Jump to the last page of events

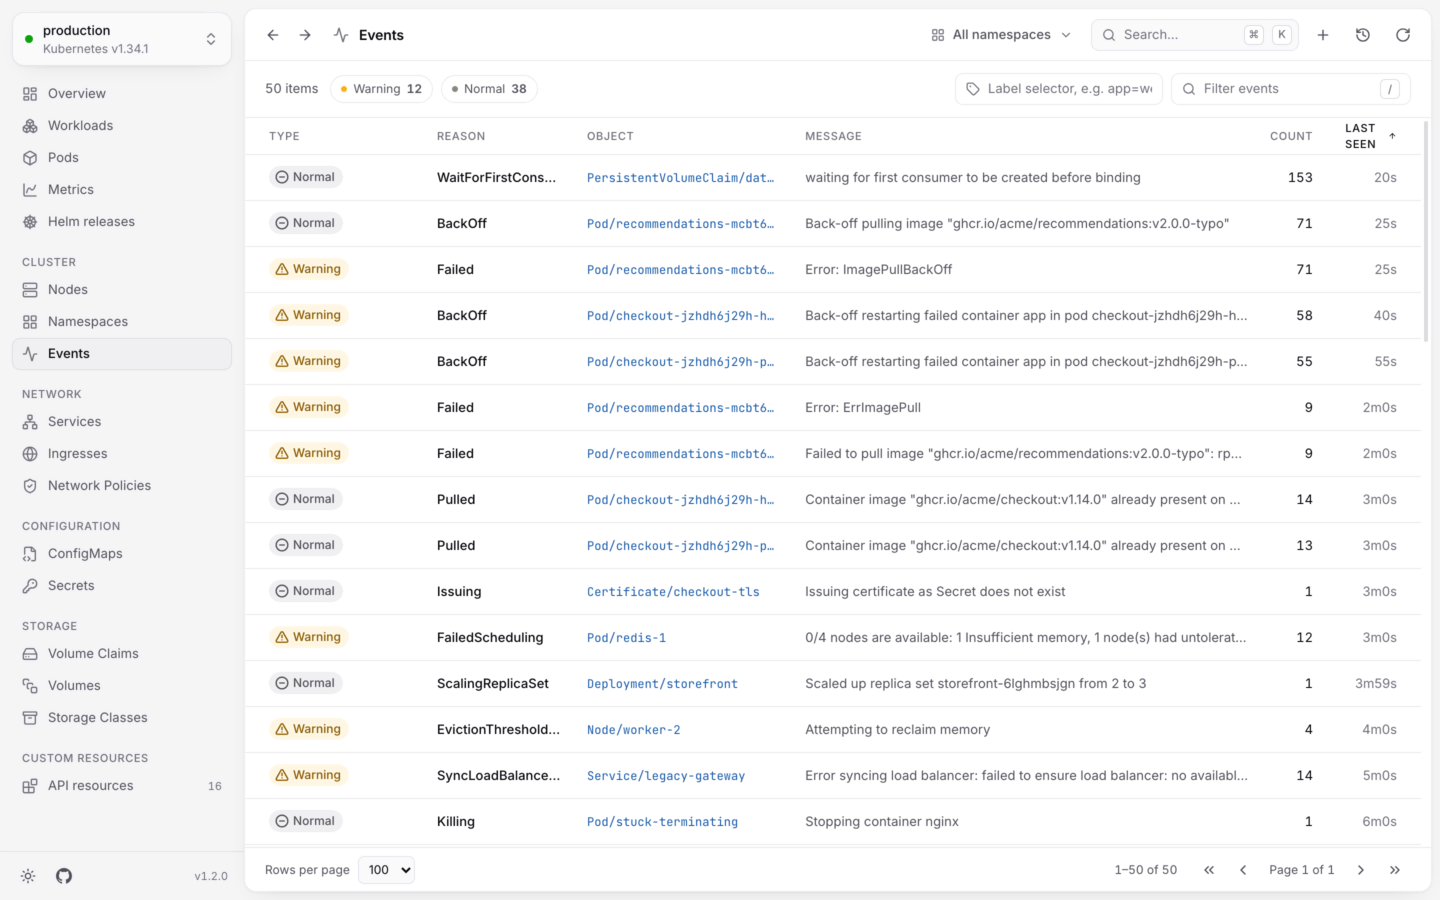pos(1395,870)
